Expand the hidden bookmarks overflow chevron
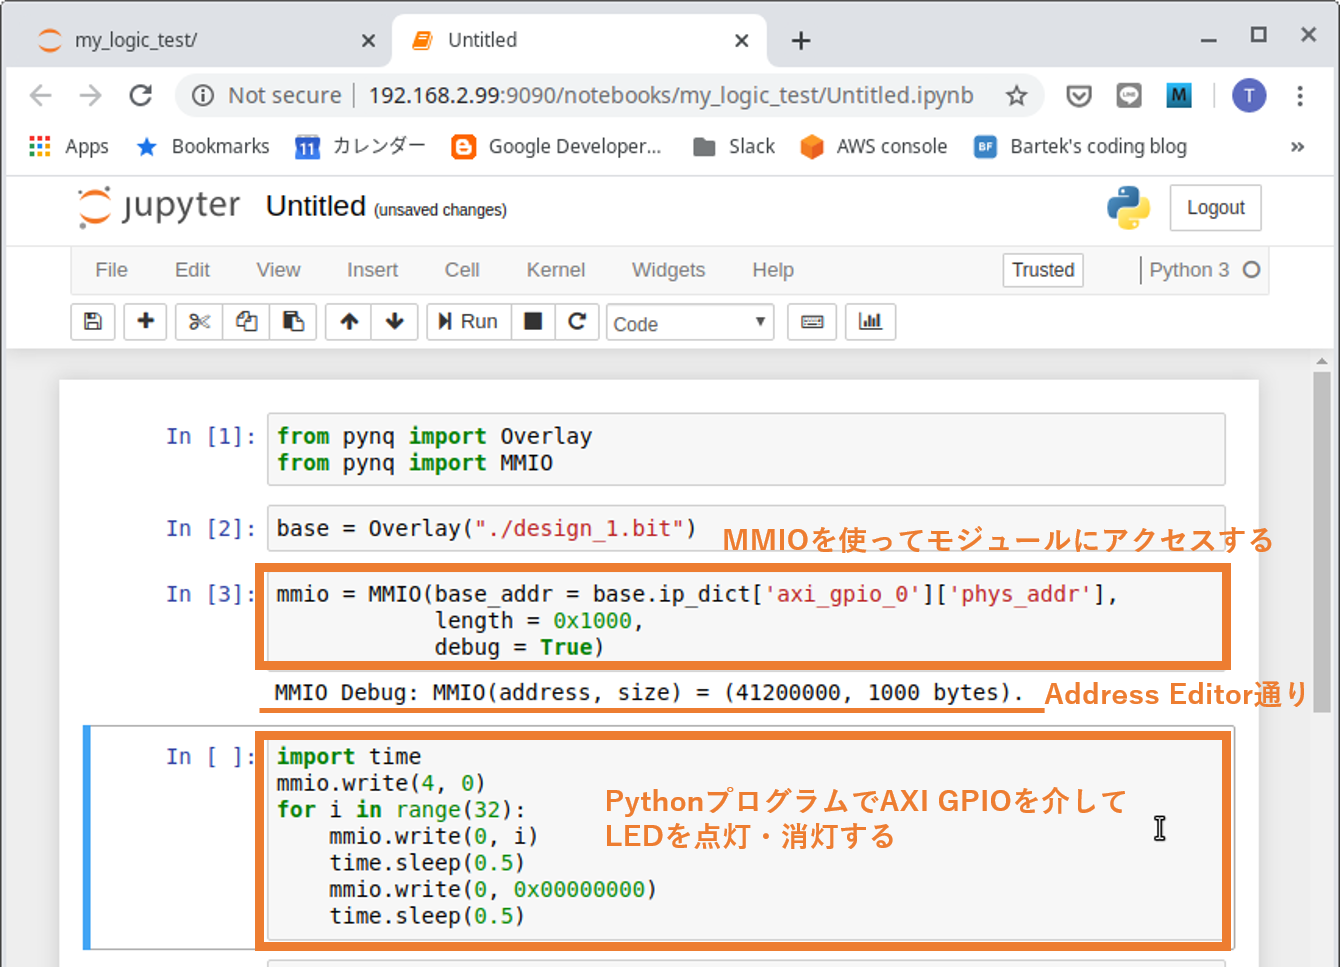Image resolution: width=1340 pixels, height=967 pixels. 1297,146
